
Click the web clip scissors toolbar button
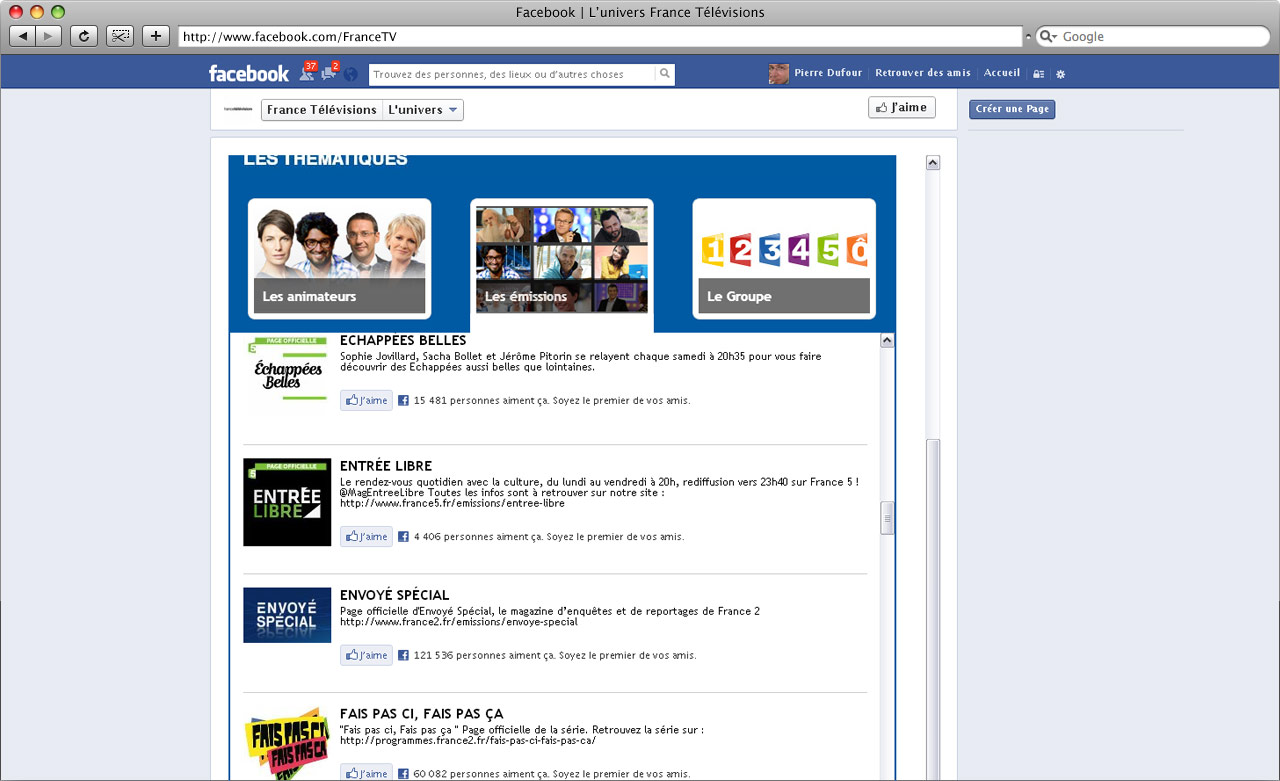(120, 36)
